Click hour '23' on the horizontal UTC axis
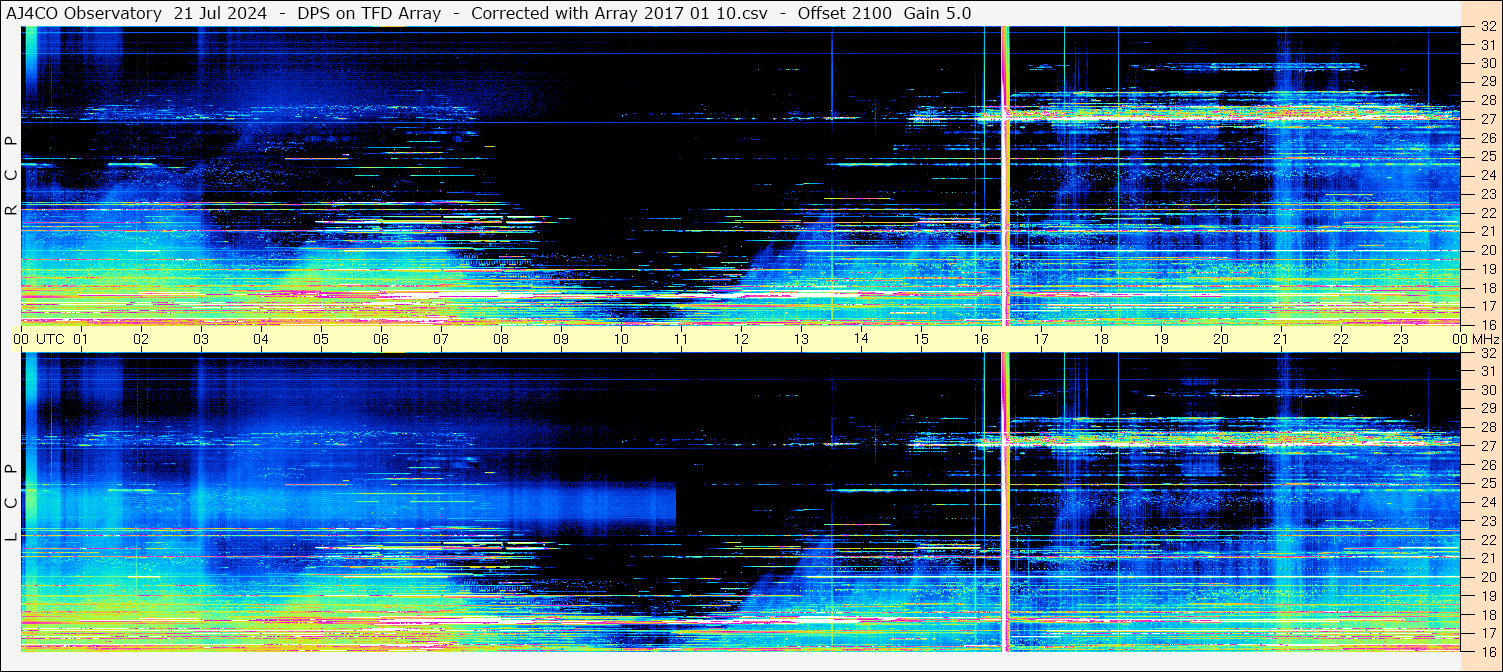 [x=1401, y=339]
